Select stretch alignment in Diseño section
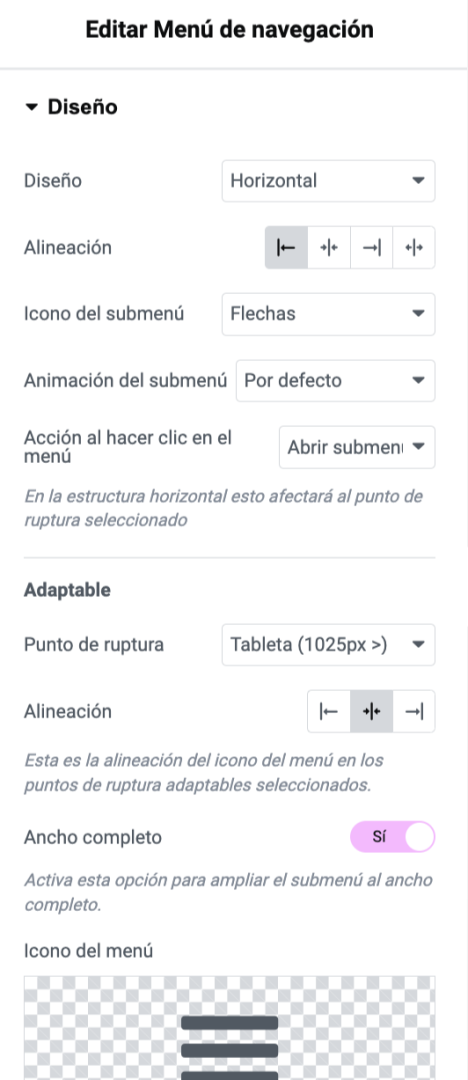Viewport: 468px width, 1080px height. (414, 247)
